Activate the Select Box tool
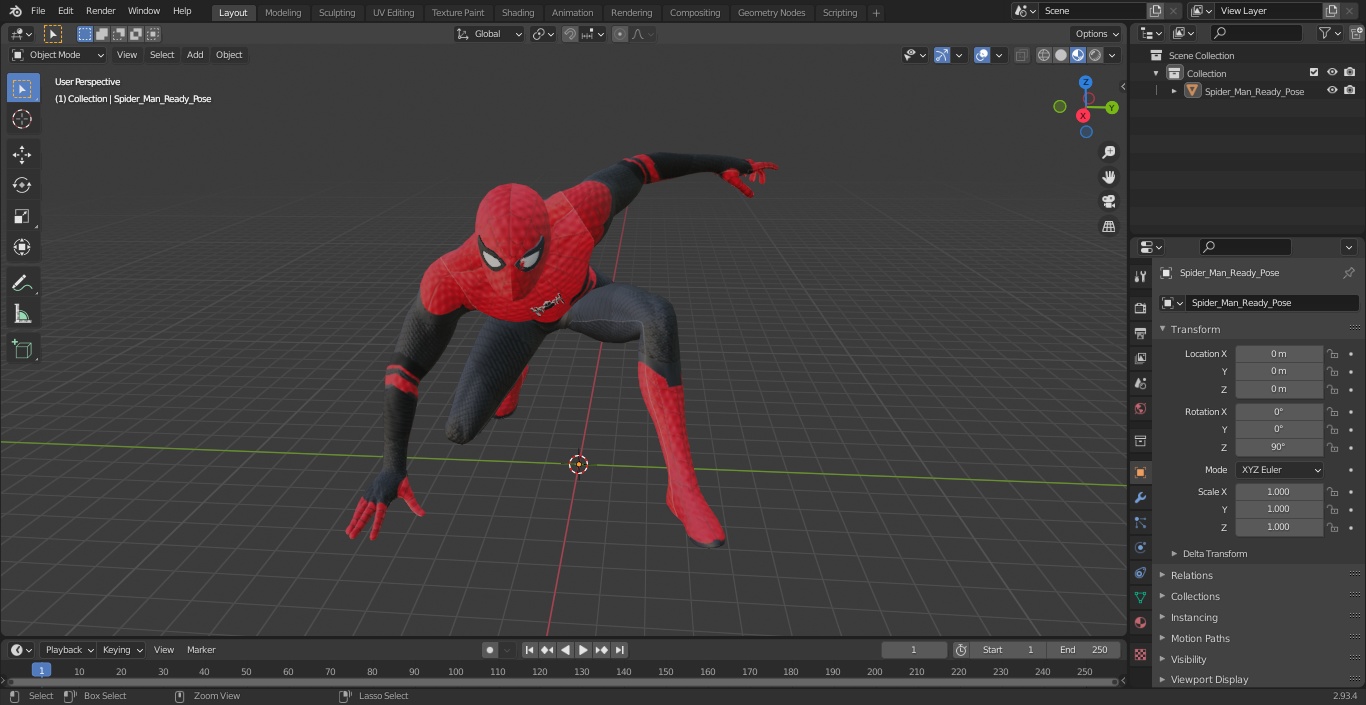The width and height of the screenshot is (1366, 705). point(22,88)
